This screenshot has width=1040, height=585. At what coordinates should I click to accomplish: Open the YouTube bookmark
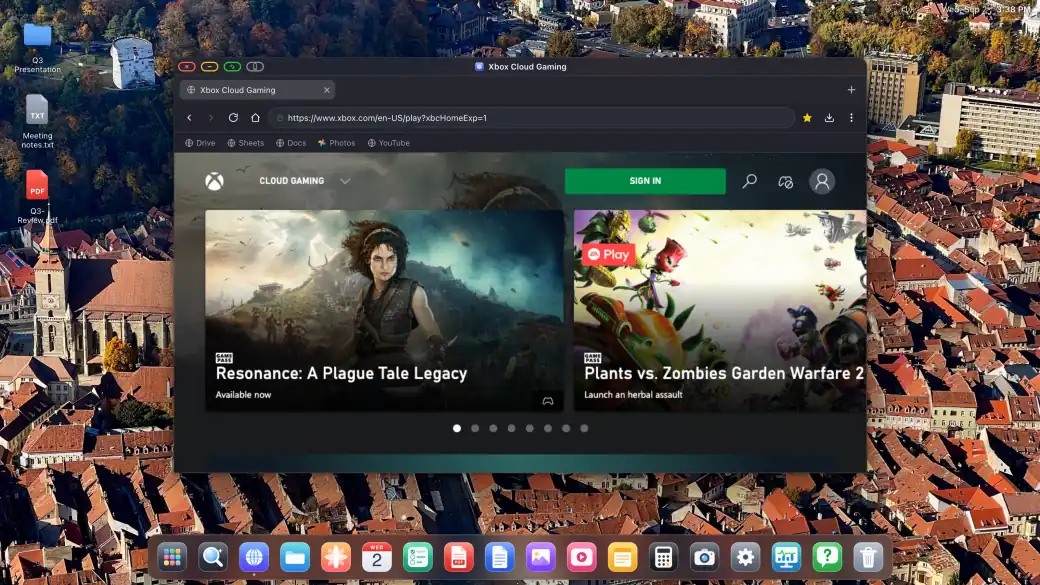[389, 143]
